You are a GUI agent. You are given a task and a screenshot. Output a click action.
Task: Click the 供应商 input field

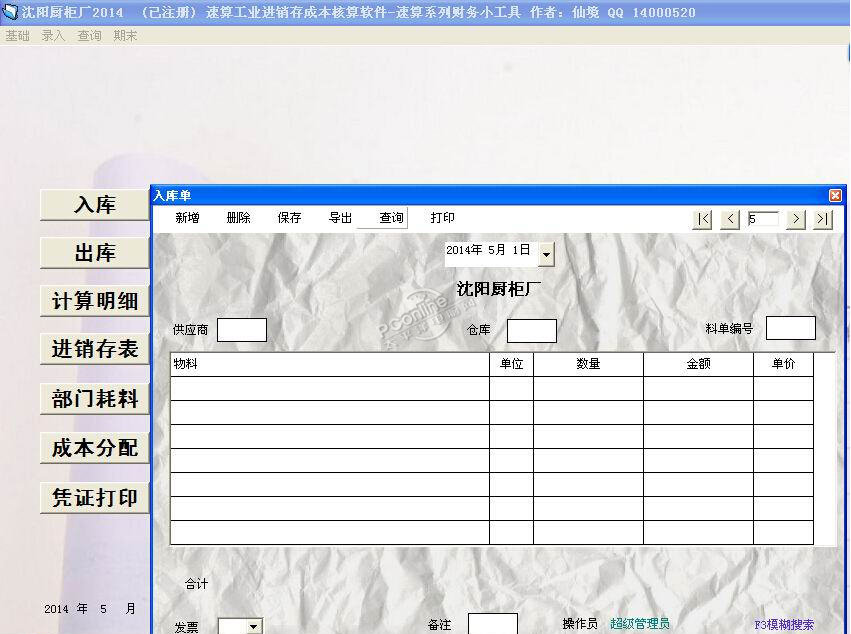tap(242, 330)
